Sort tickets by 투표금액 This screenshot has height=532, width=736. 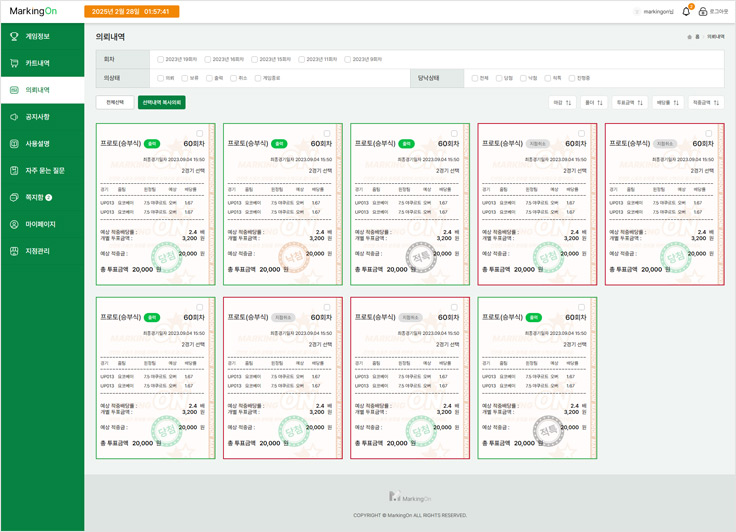coord(630,102)
